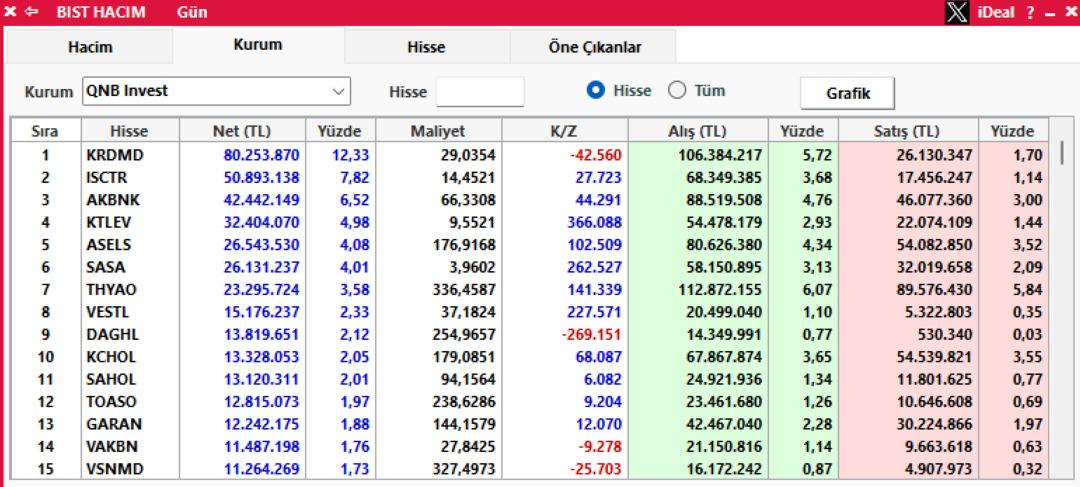1080x487 pixels.
Task: Switch to the Kurum tab
Action: coord(258,45)
